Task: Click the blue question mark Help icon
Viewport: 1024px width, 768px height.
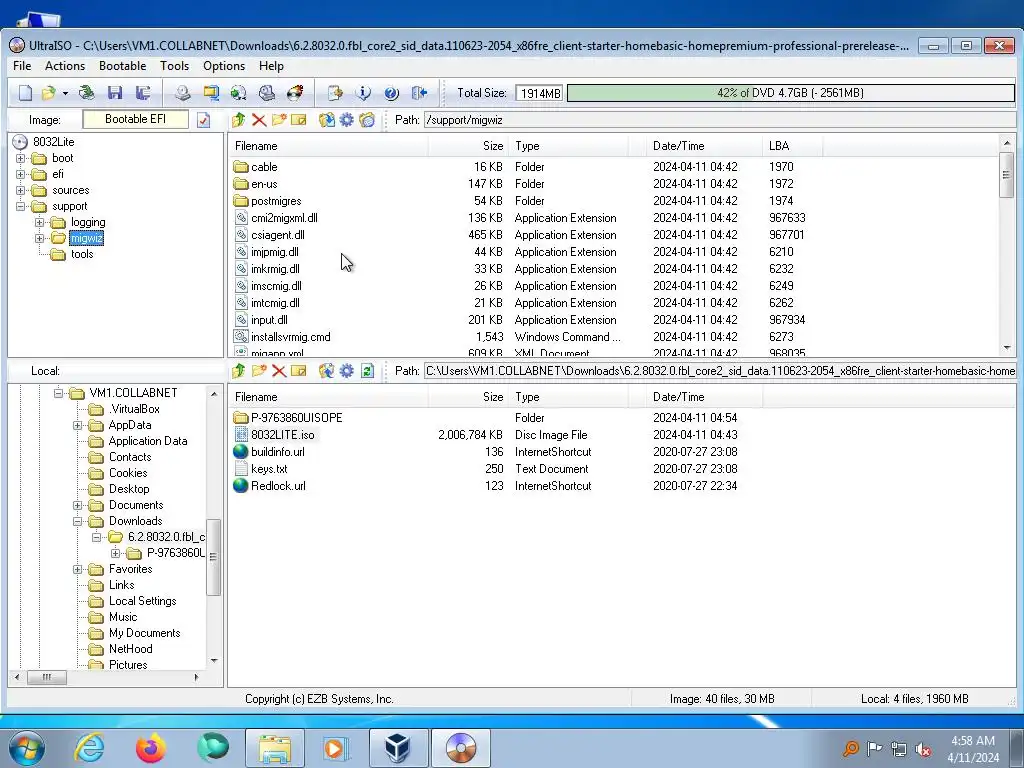Action: tap(391, 93)
